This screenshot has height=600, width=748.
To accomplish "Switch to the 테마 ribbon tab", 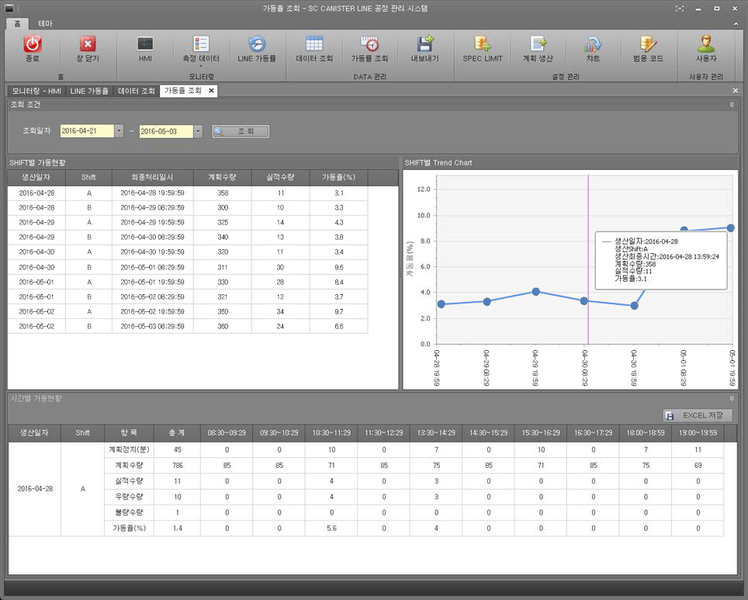I will (46, 21).
